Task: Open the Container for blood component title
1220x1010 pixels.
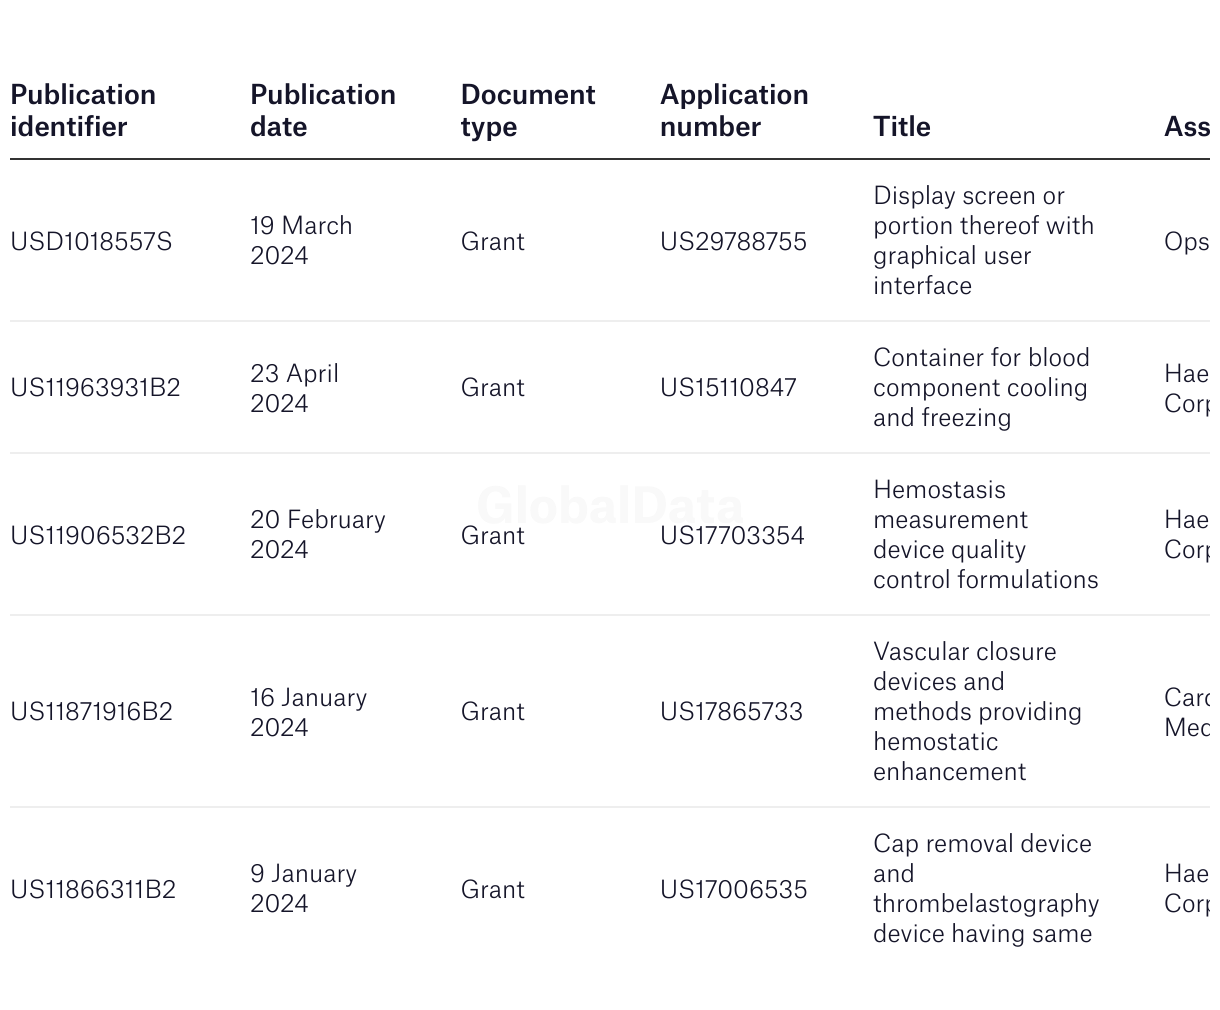Action: click(981, 388)
